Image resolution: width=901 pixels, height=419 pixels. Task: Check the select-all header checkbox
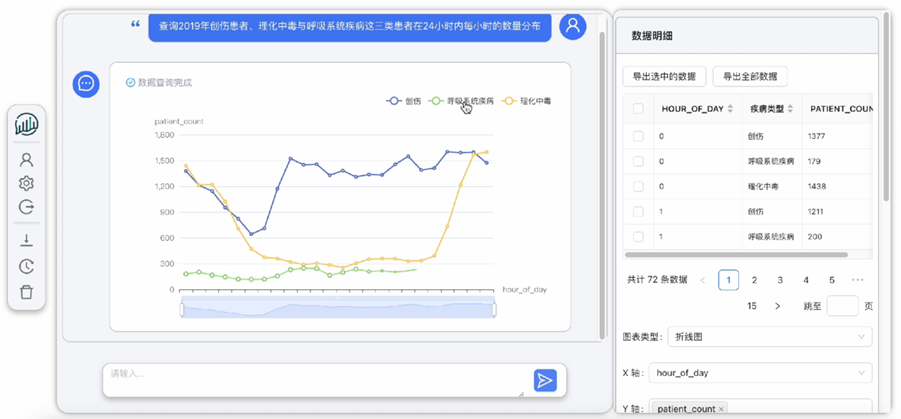[639, 109]
